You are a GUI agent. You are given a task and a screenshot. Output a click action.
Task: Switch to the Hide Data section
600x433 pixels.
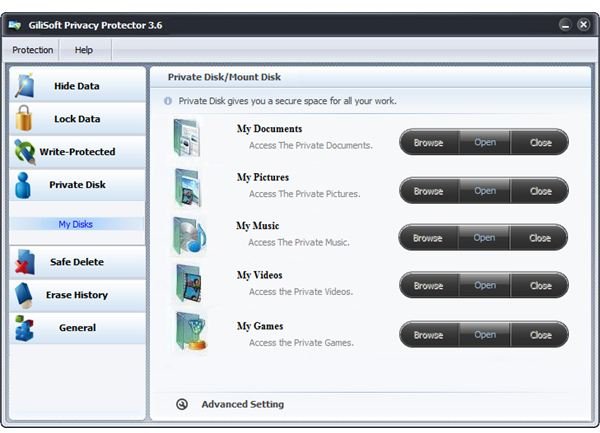coord(77,86)
